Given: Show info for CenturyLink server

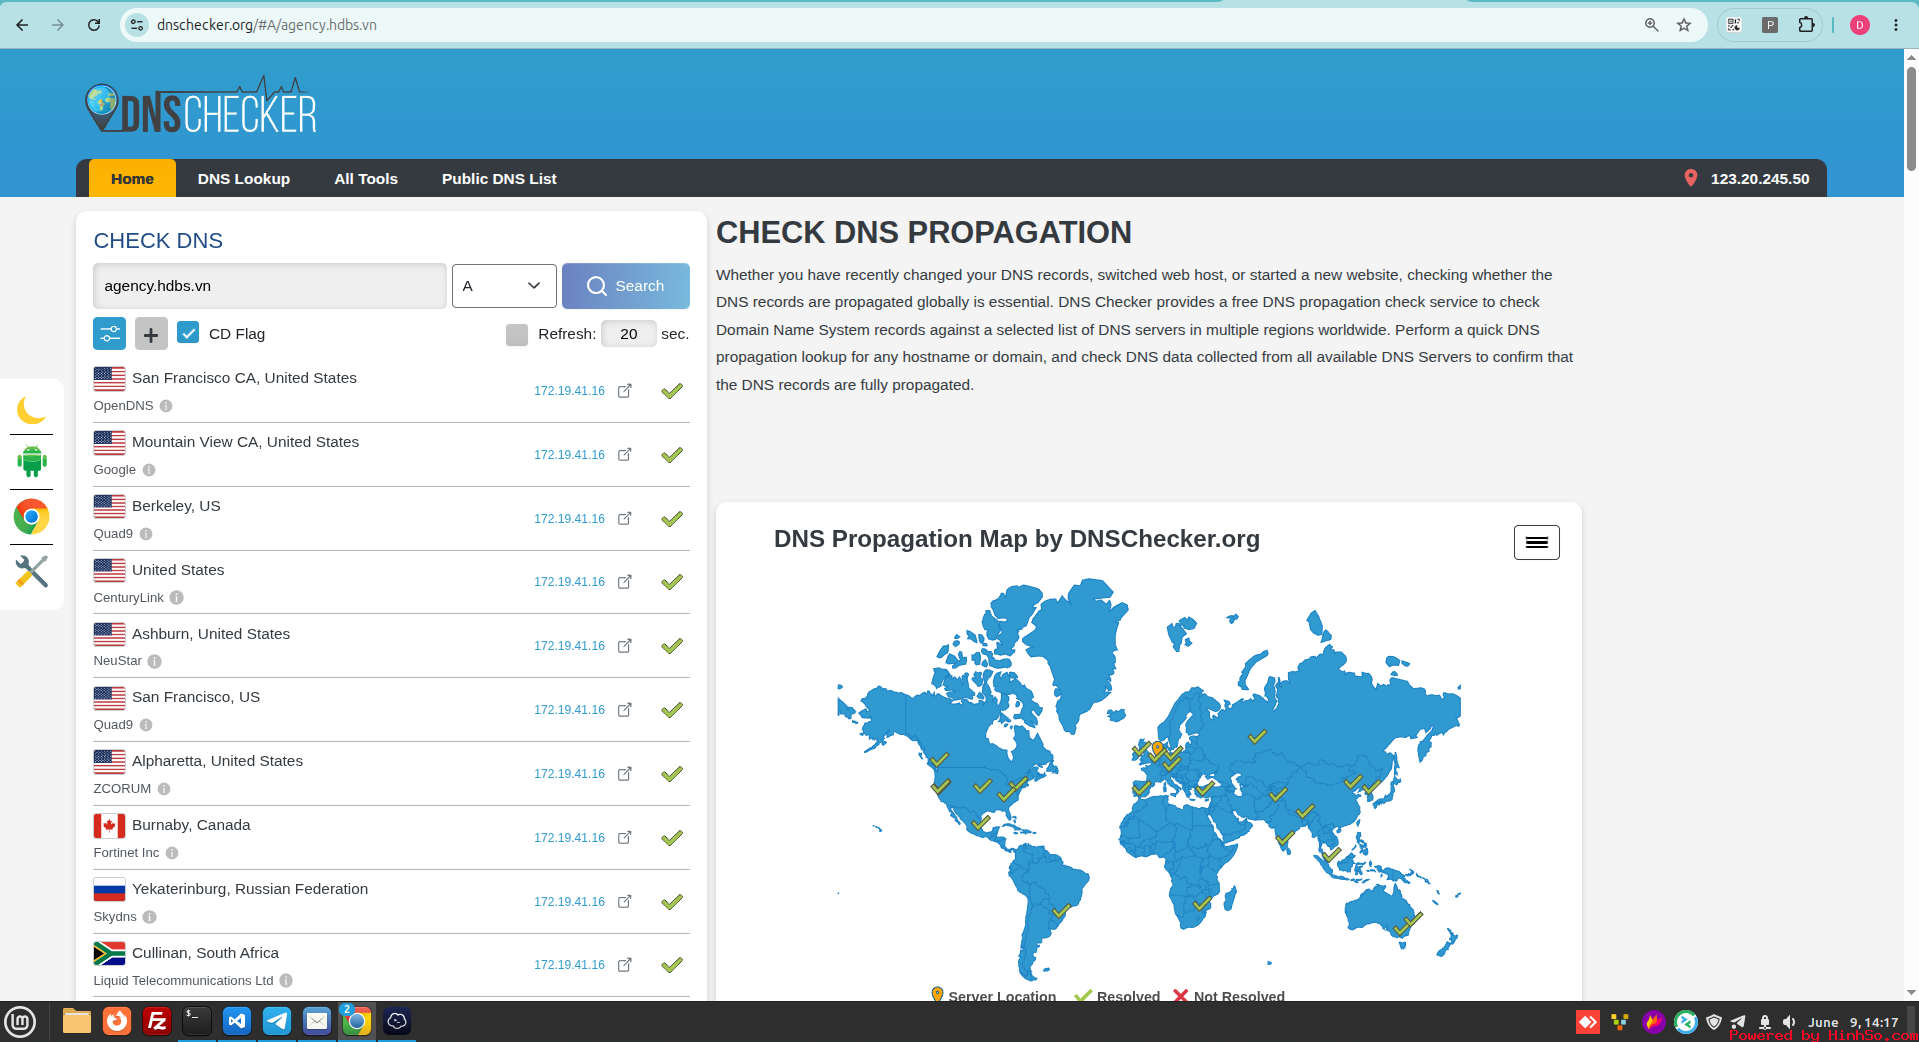Looking at the screenshot, I should [x=177, y=598].
